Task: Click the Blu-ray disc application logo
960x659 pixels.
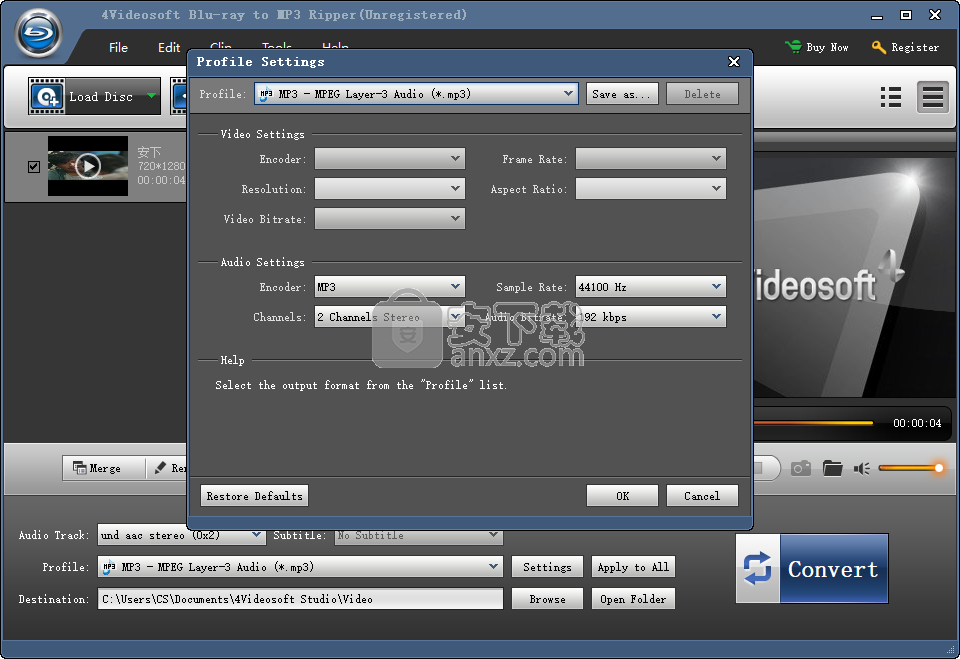Action: (39, 33)
